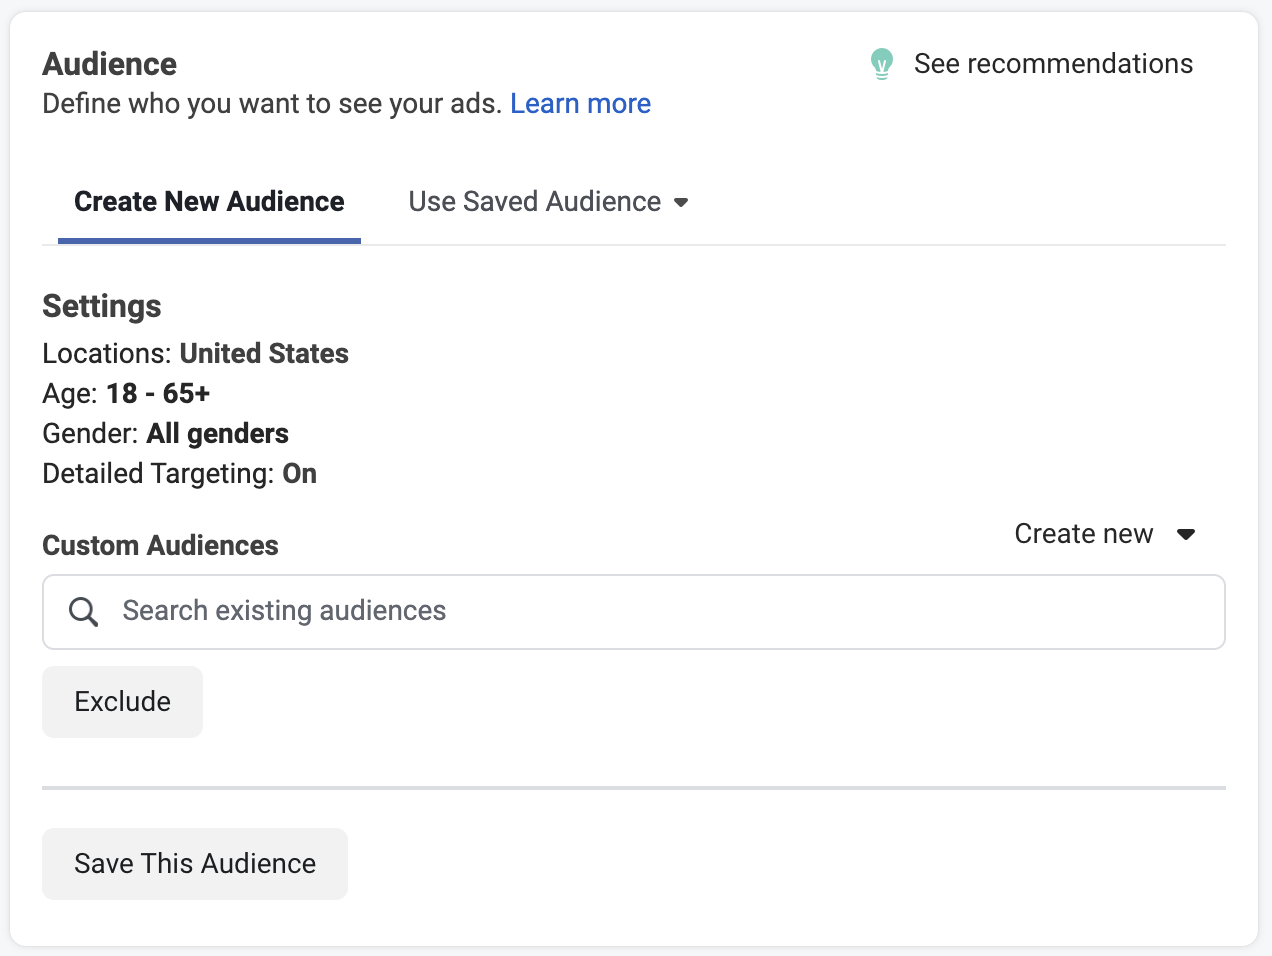
Task: Open the Create new dropdown label
Action: [x=1083, y=534]
